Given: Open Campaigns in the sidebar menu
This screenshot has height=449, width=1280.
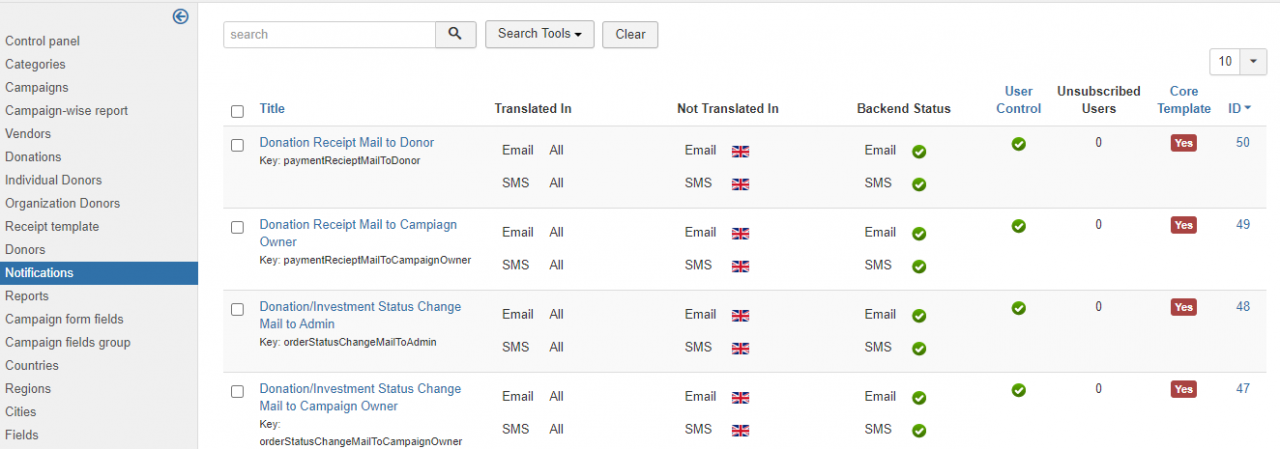Looking at the screenshot, I should coord(37,87).
